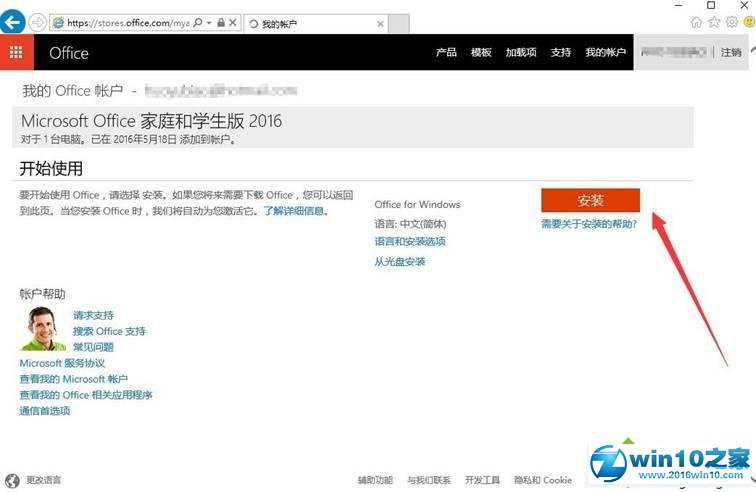Click the Microsoft Office 家庭和学生版 2016 heading
The image size is (756, 492).
click(151, 121)
